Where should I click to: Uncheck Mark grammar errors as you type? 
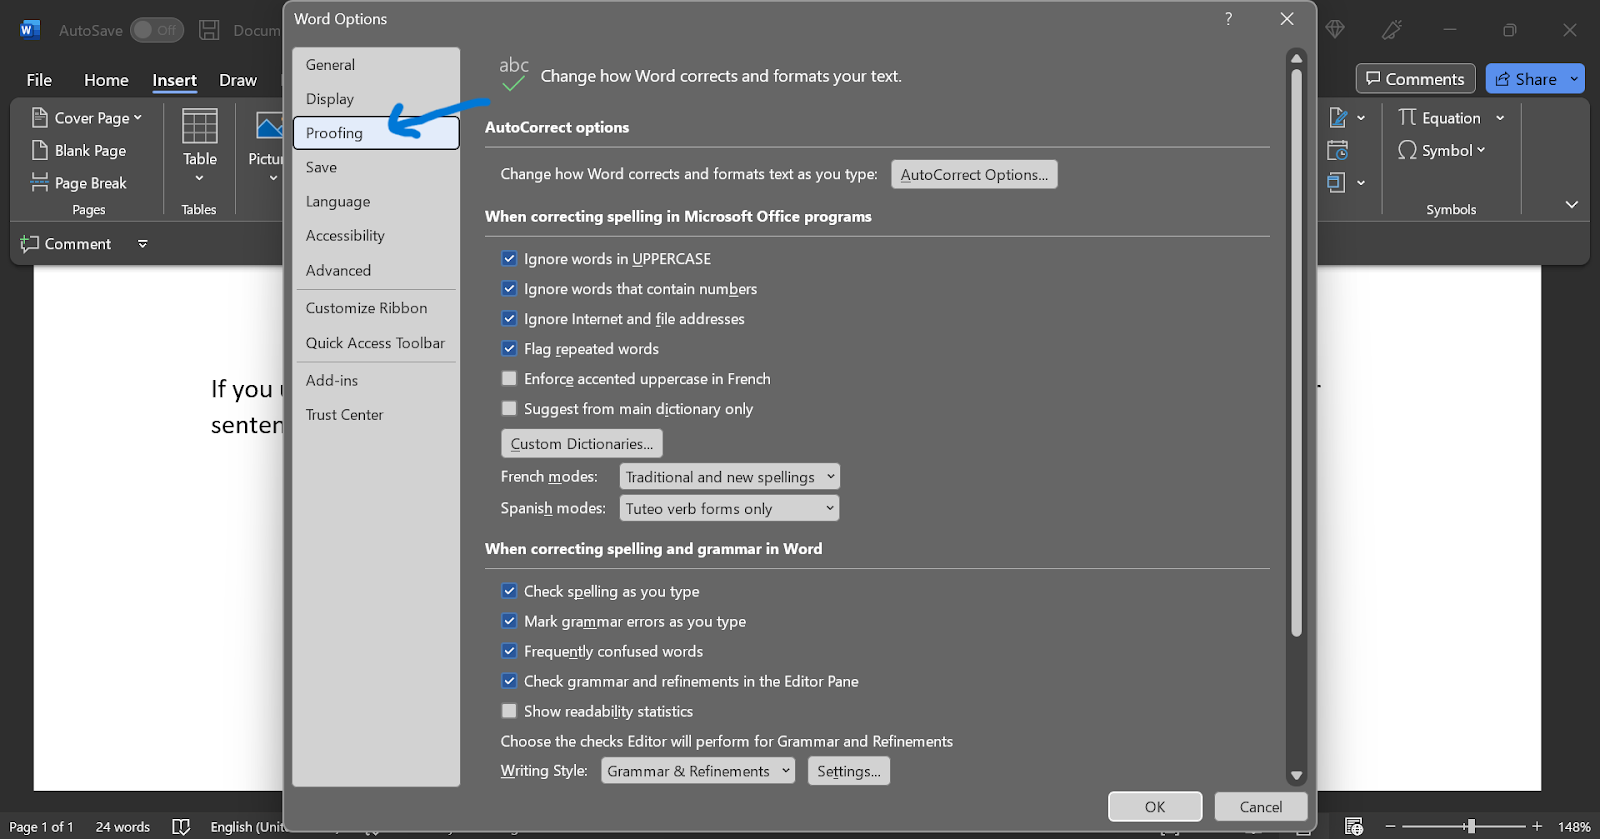[x=509, y=621]
